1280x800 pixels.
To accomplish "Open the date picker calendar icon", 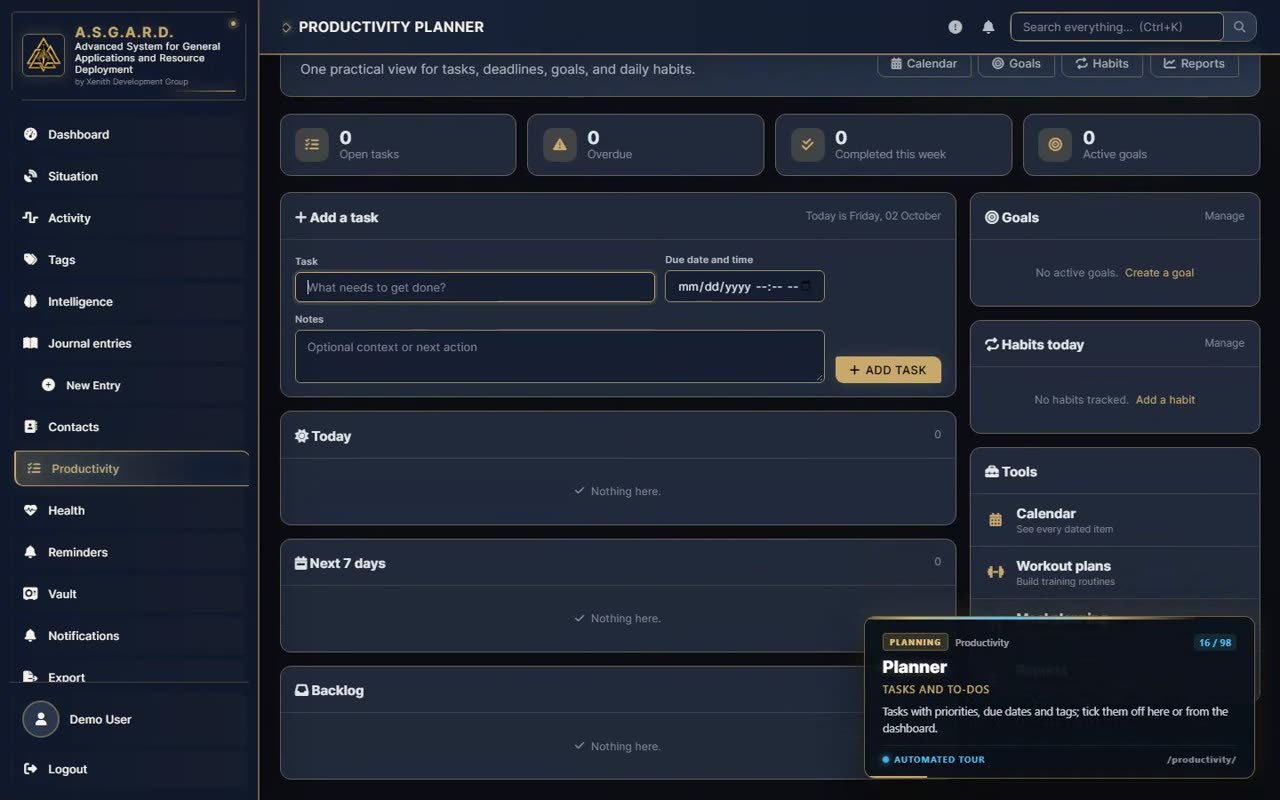I will pos(807,287).
